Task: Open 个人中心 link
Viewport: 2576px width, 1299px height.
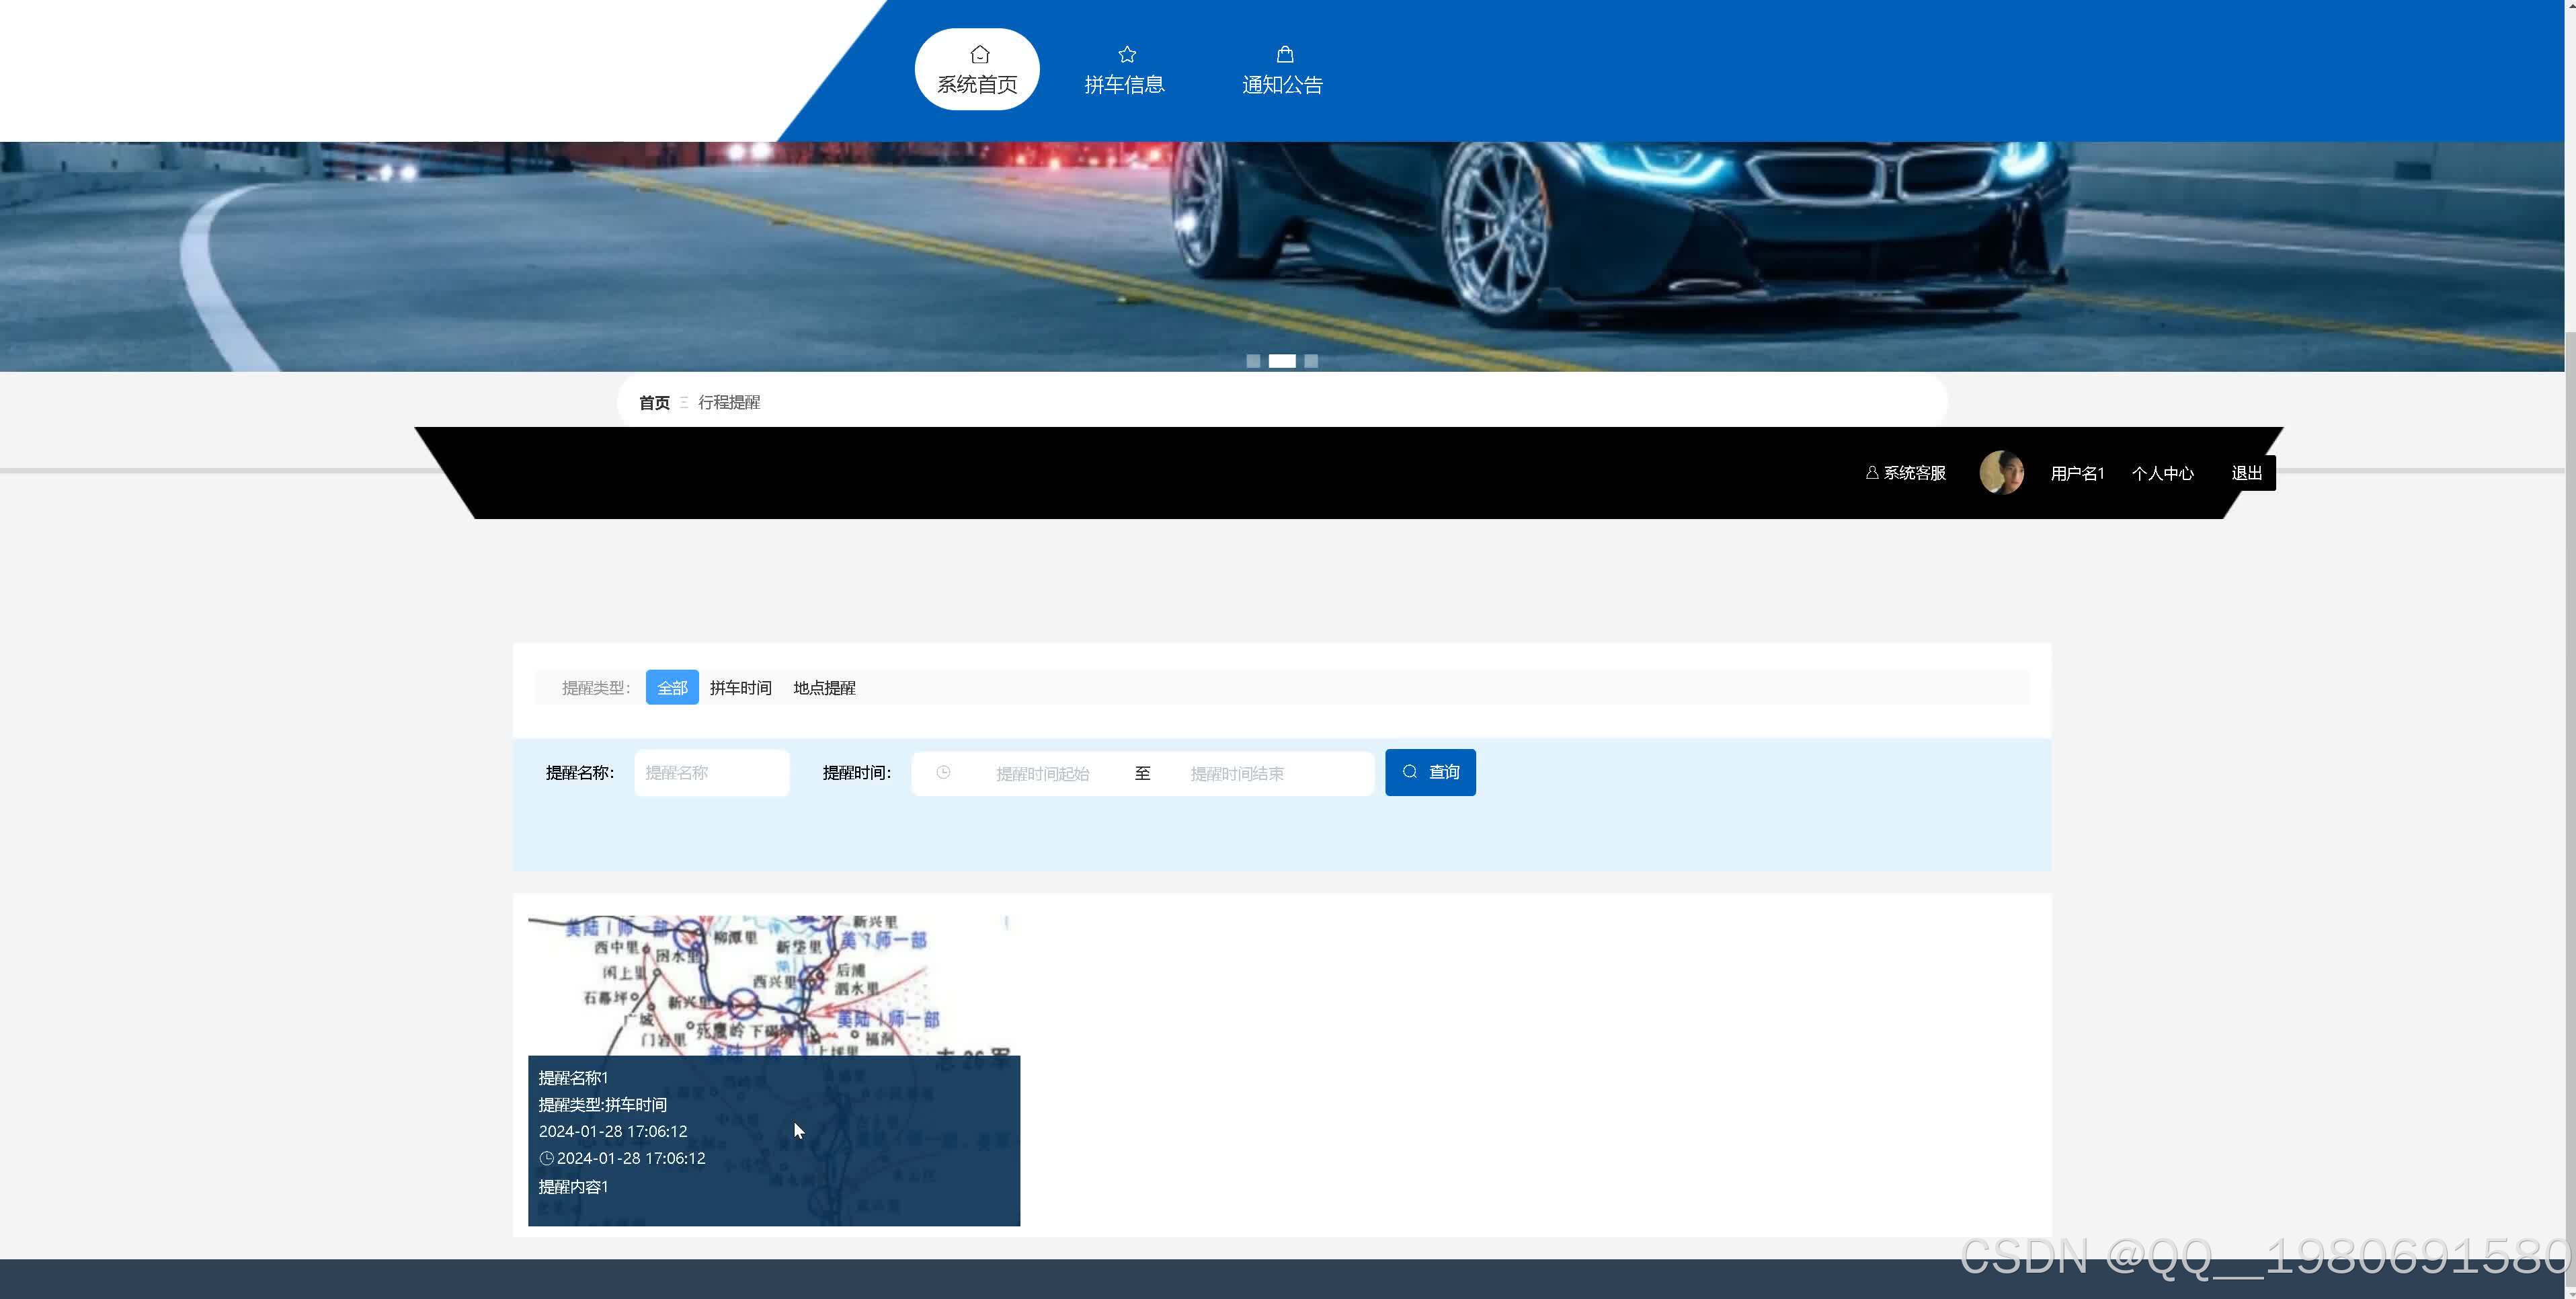Action: (x=2162, y=473)
